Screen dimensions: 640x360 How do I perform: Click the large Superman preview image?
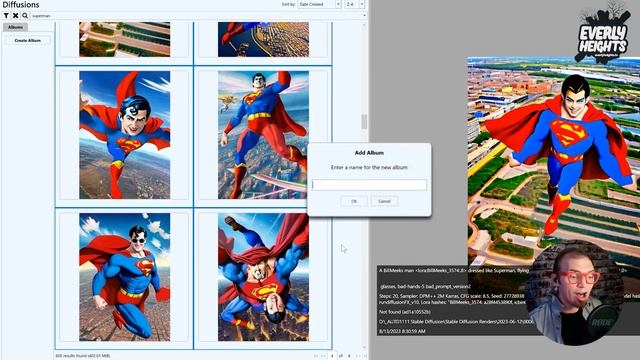tap(553, 161)
